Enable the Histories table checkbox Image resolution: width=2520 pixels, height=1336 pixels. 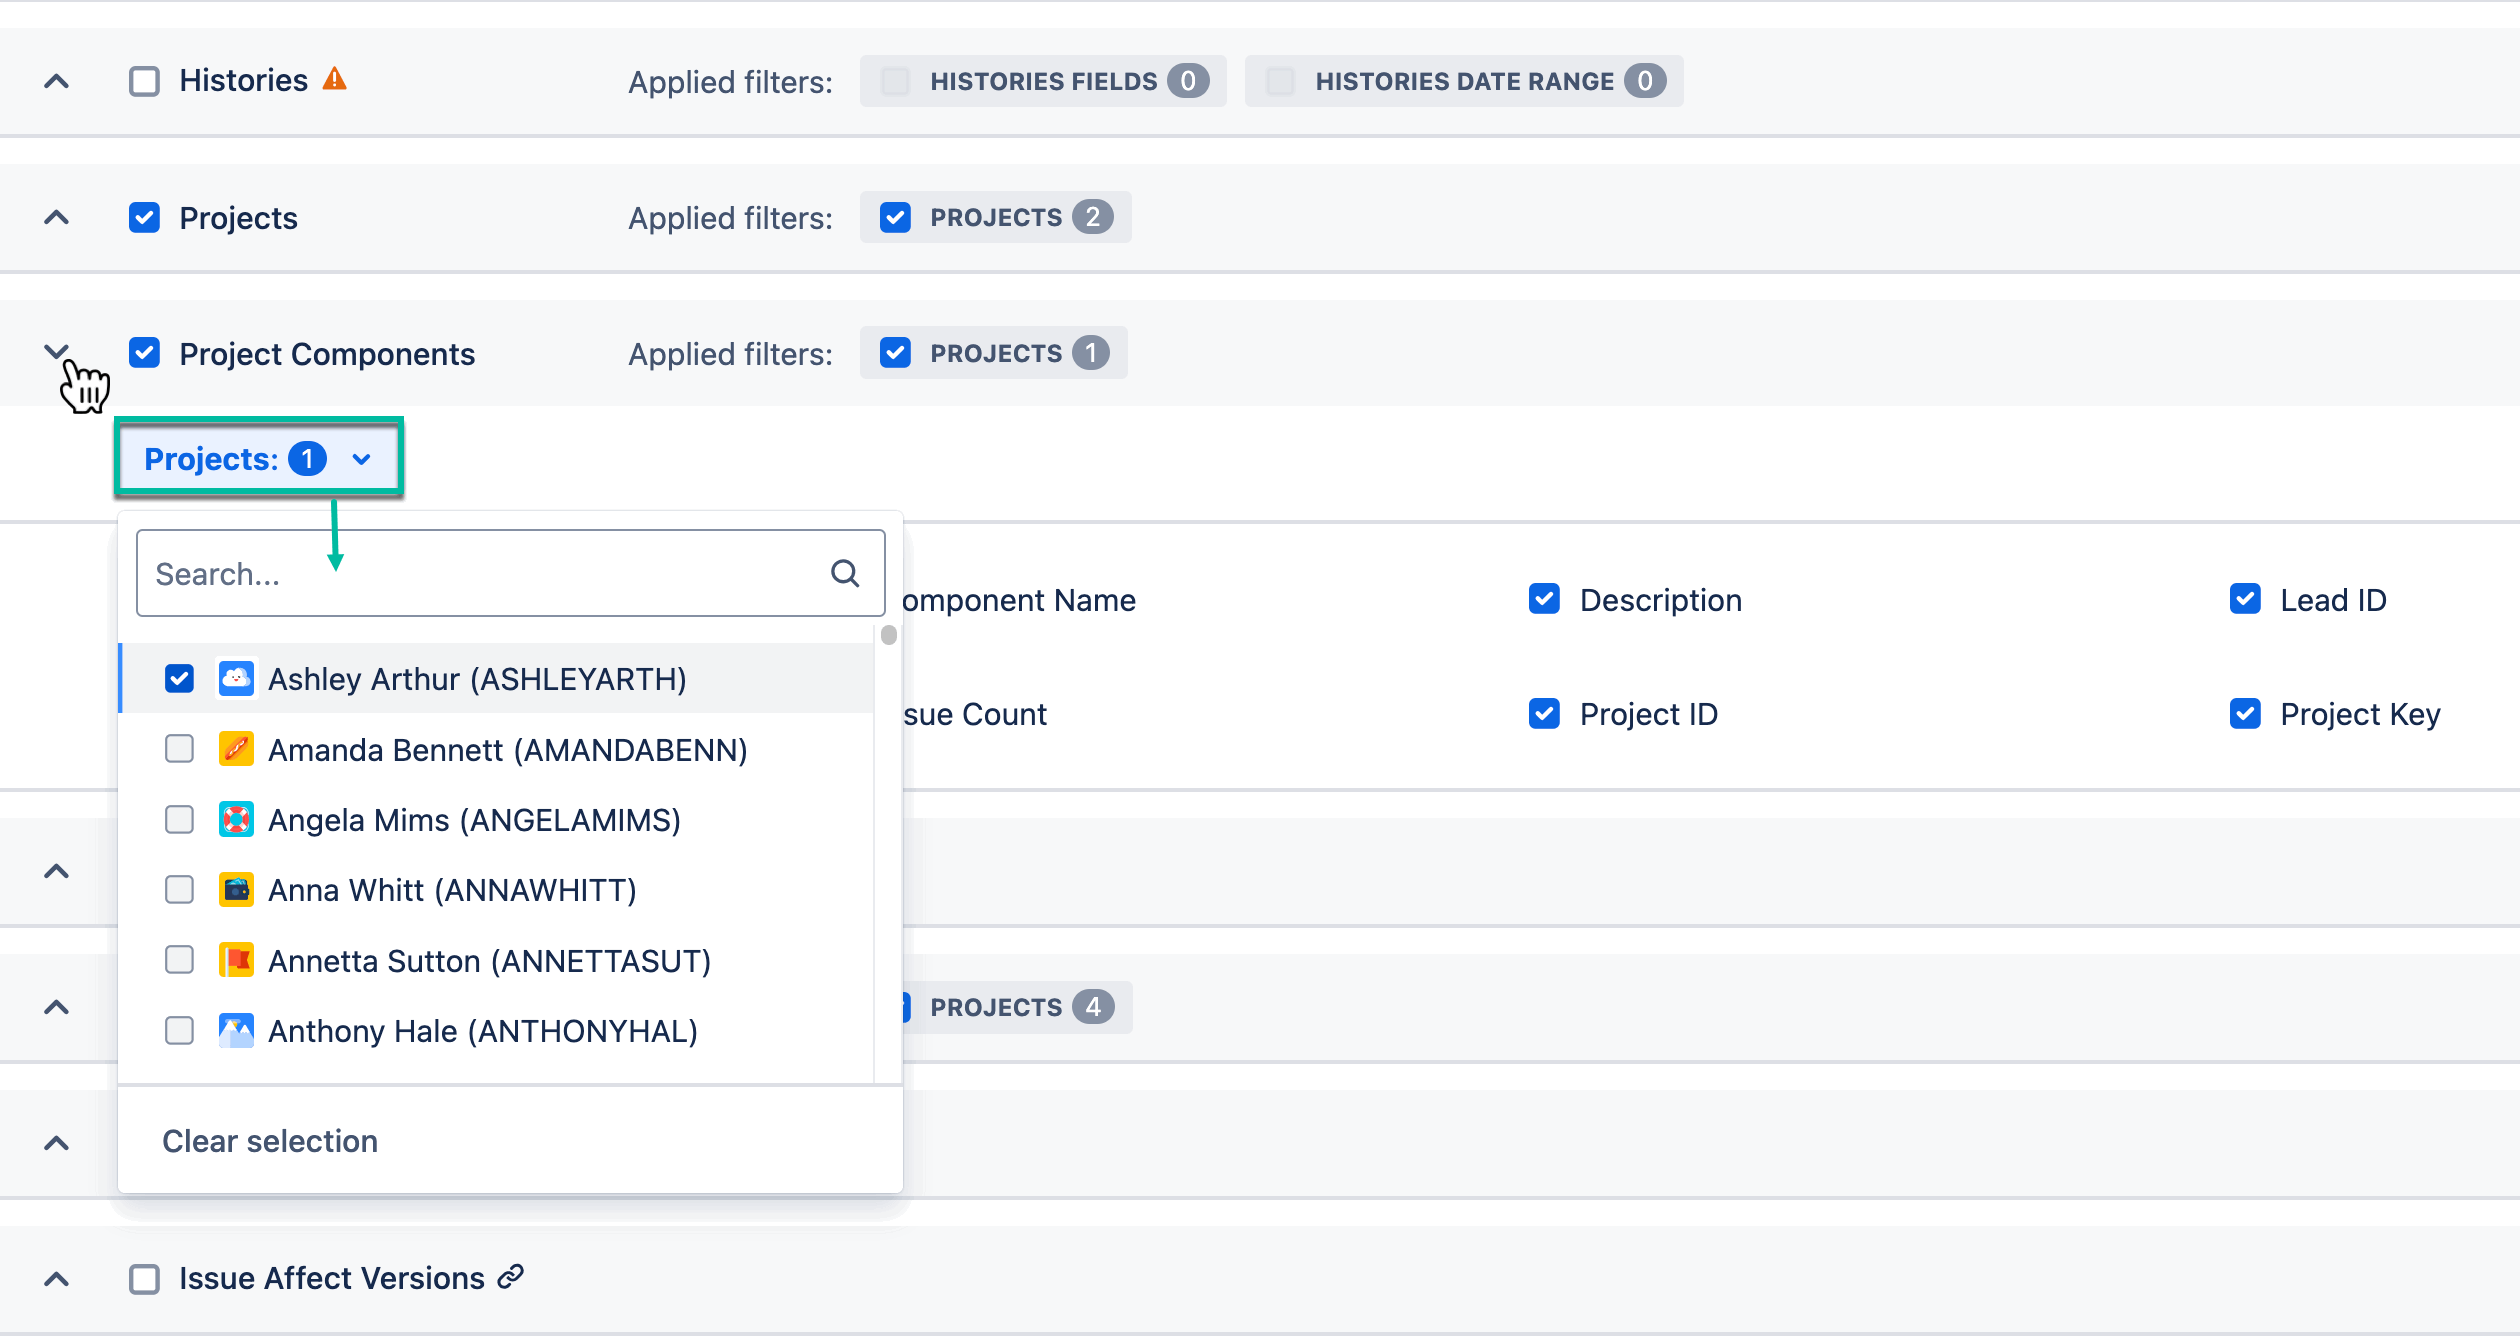[145, 81]
